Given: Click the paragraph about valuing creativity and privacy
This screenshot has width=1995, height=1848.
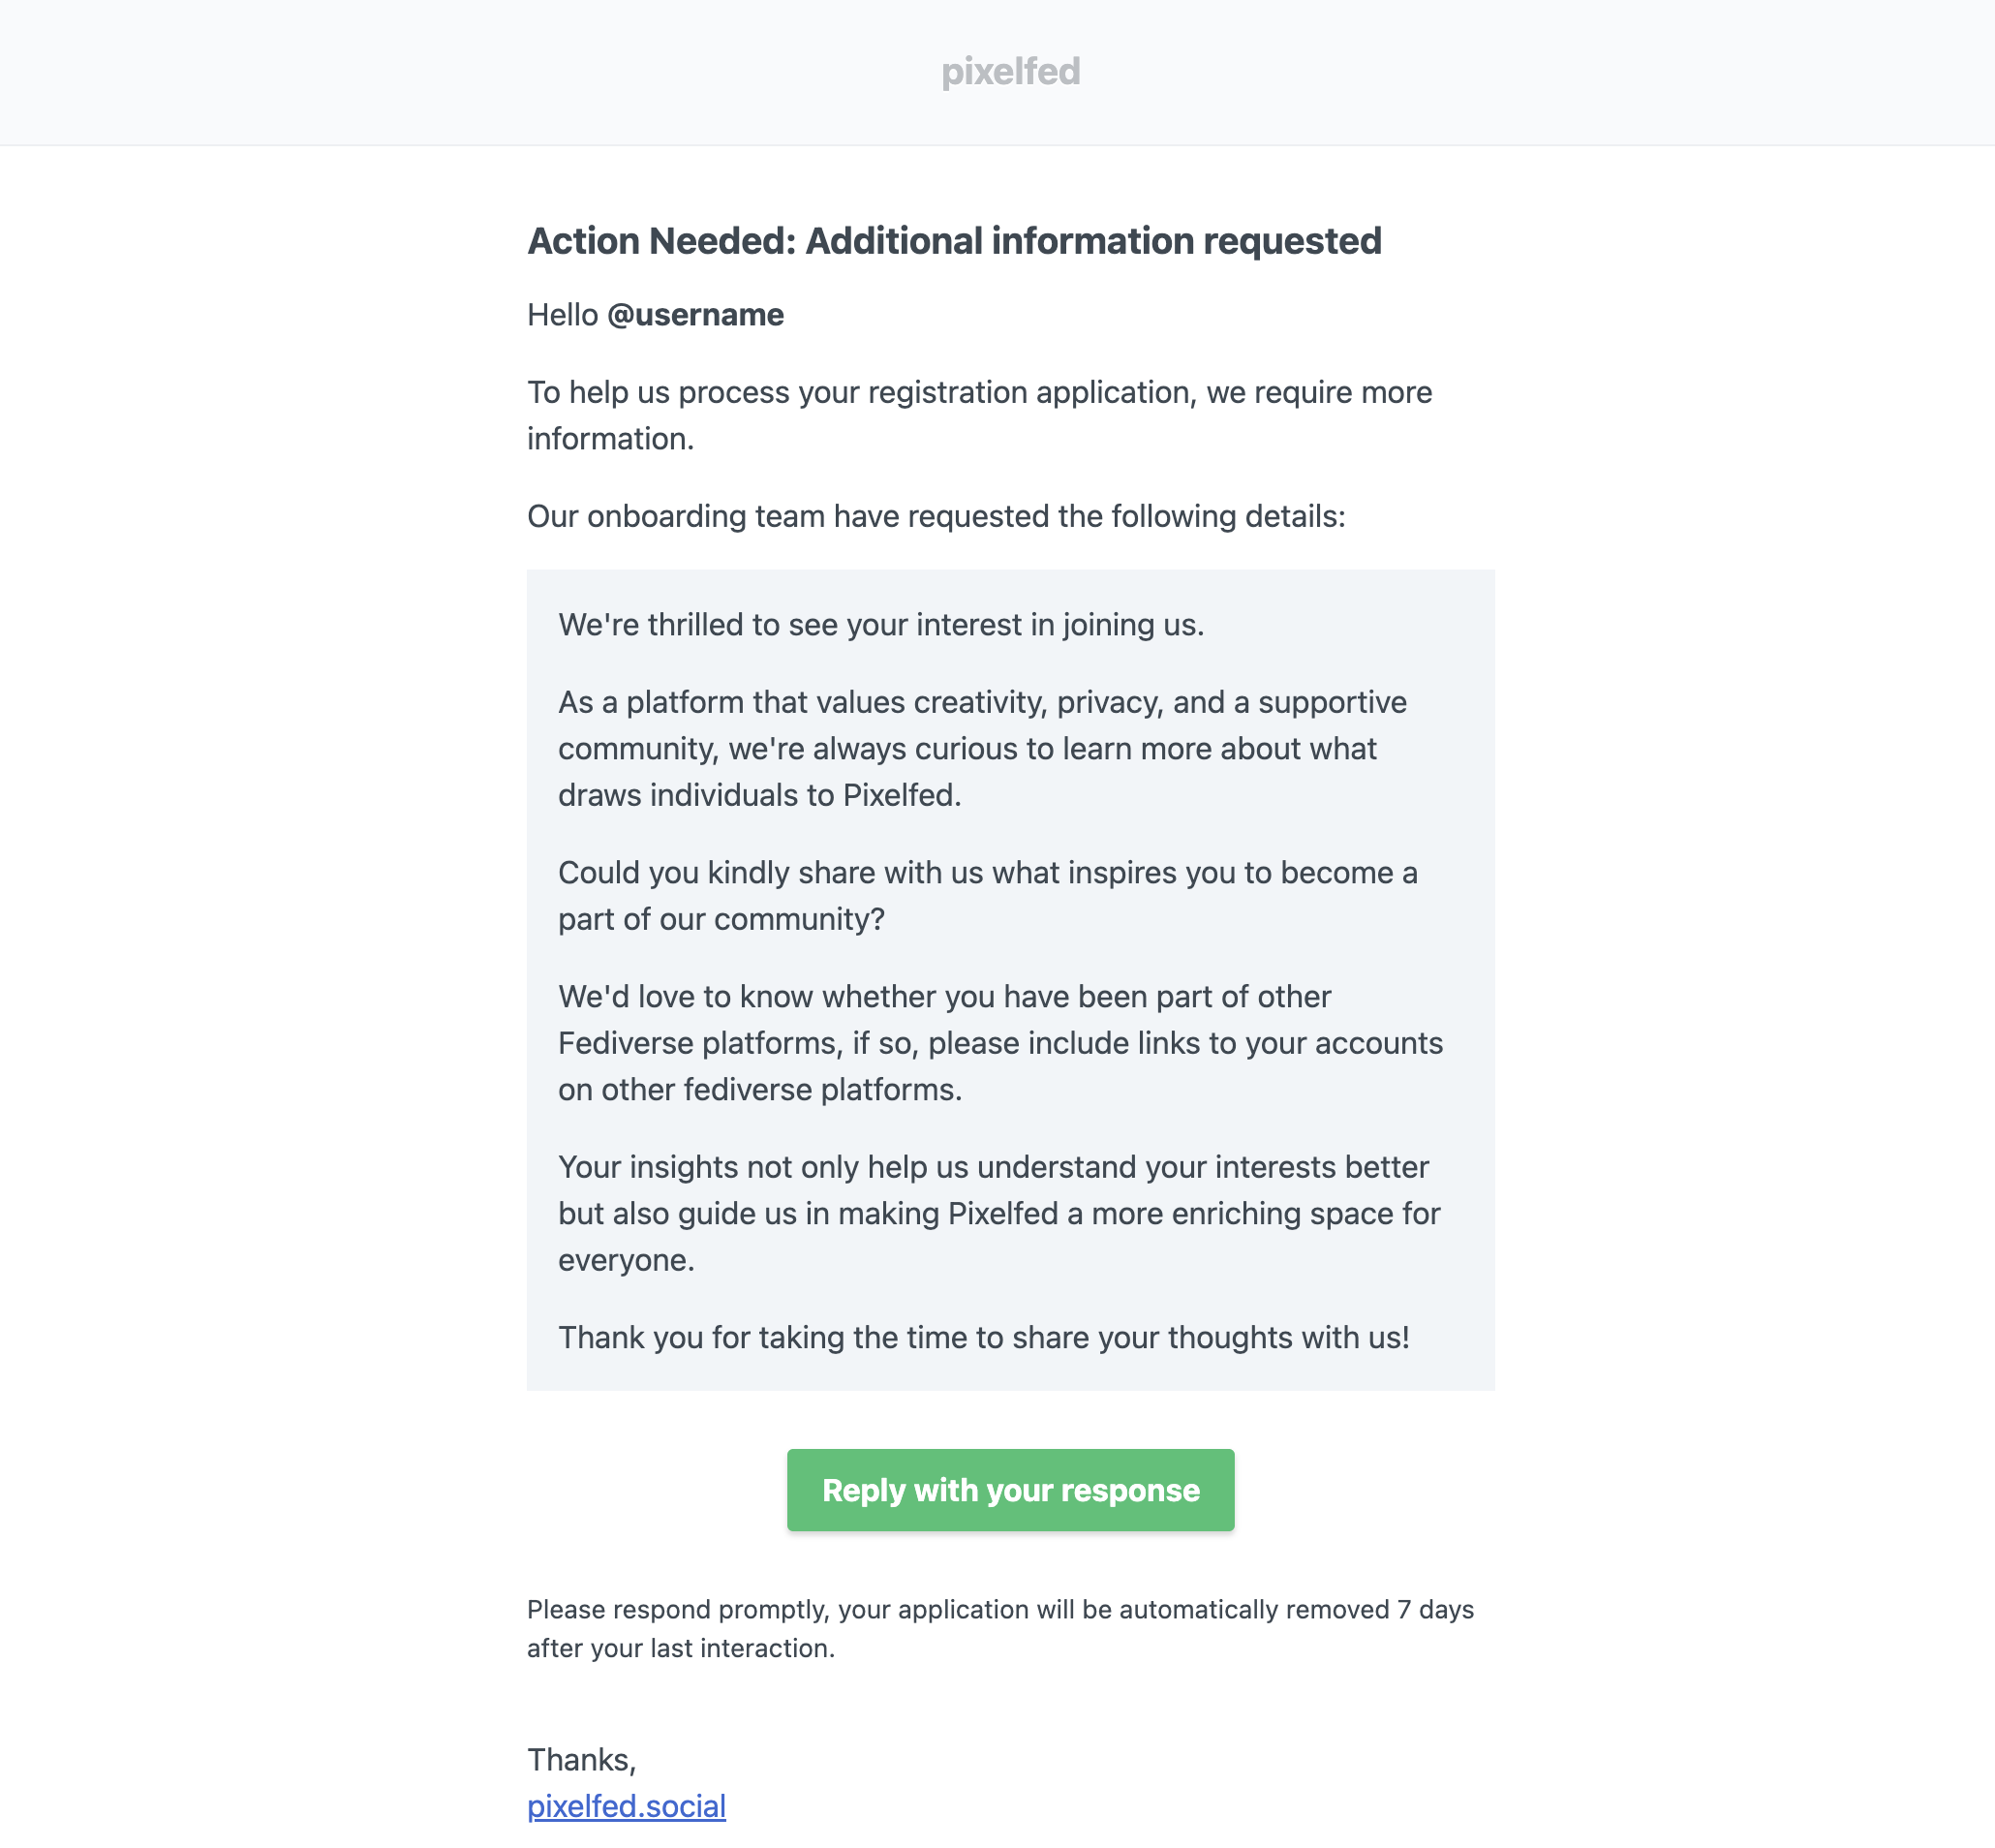Looking at the screenshot, I should pos(982,748).
